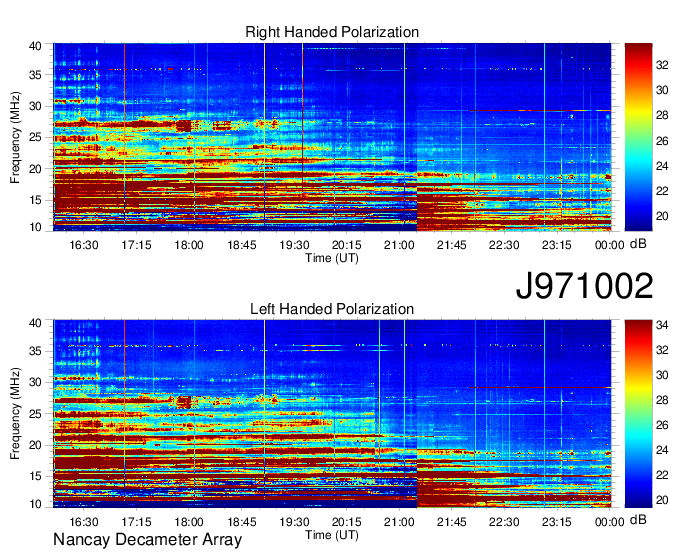
Task: Click the 19:30 time tick of the Right Handed plot
Action: tap(294, 245)
